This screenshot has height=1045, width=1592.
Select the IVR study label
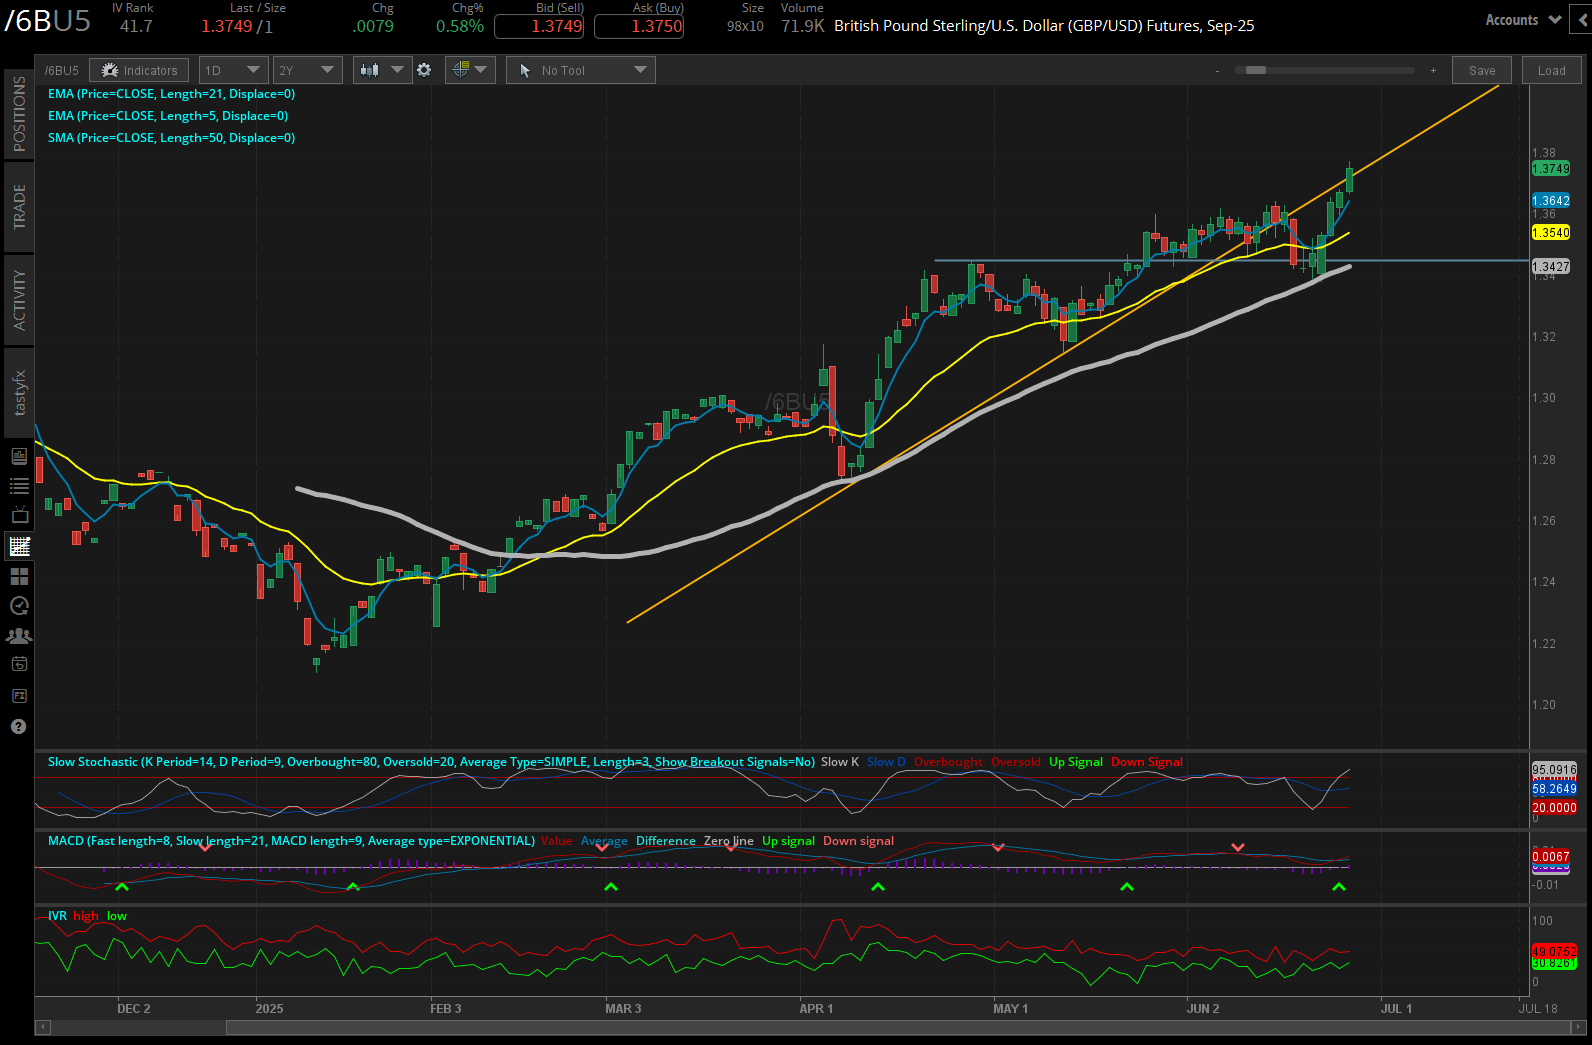click(57, 916)
